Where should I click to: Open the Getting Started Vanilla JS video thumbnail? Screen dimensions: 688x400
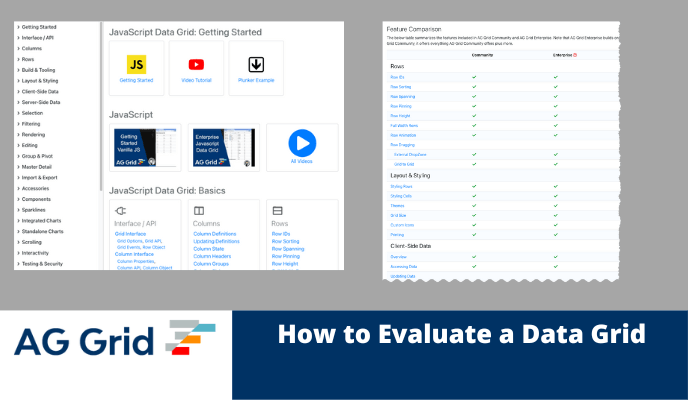tap(144, 147)
